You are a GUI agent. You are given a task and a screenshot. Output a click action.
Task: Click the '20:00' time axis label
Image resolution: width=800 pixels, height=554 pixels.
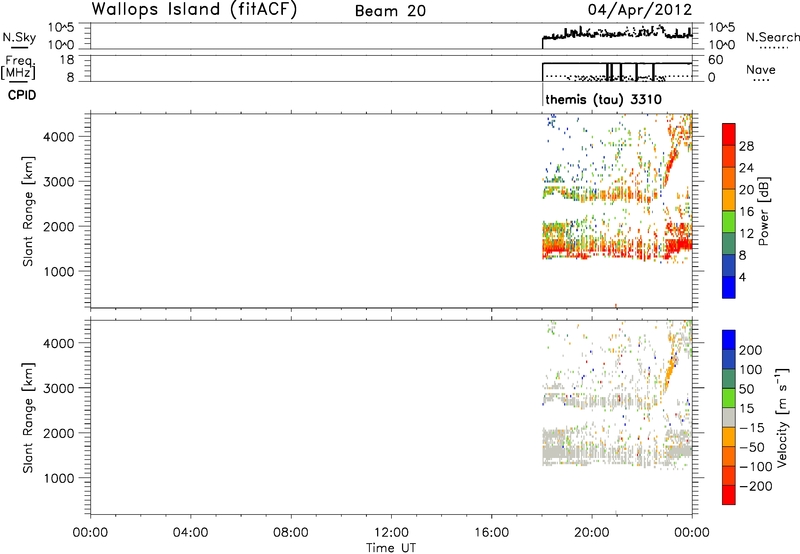[x=592, y=533]
